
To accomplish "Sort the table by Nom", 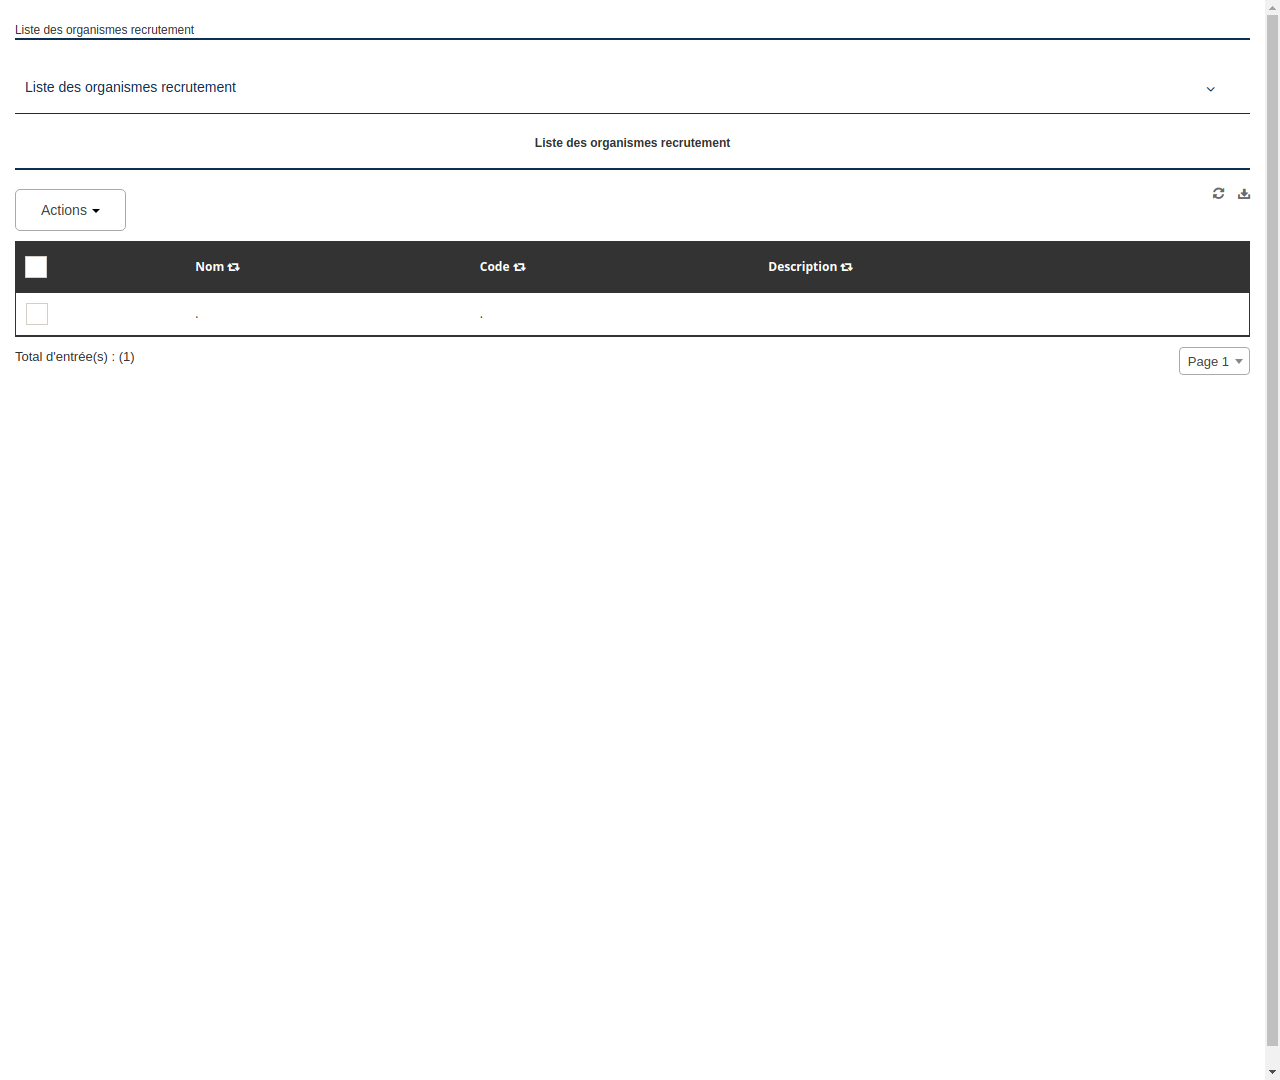I will (233, 267).
